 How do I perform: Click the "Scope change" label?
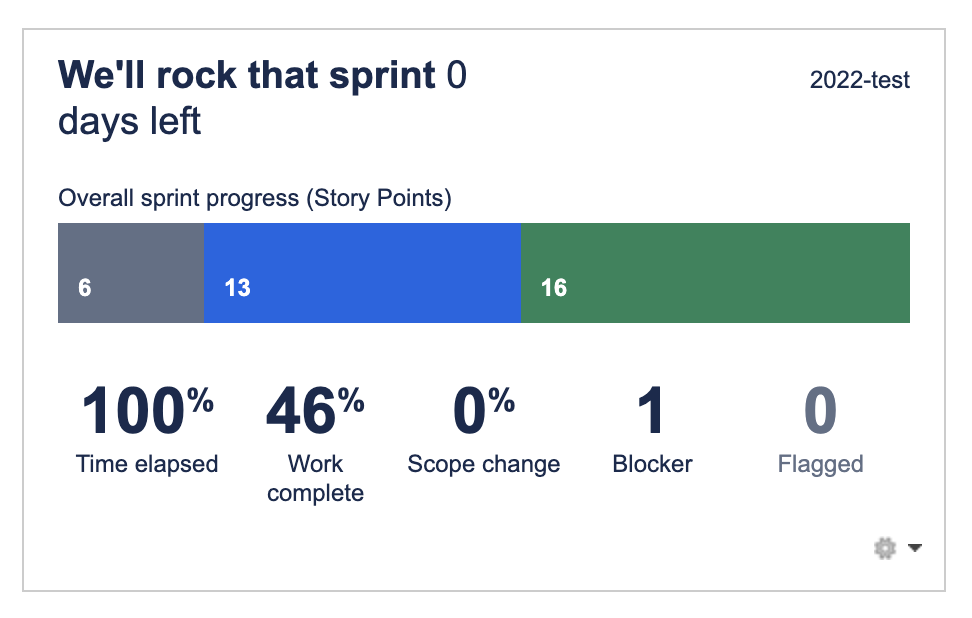483,464
